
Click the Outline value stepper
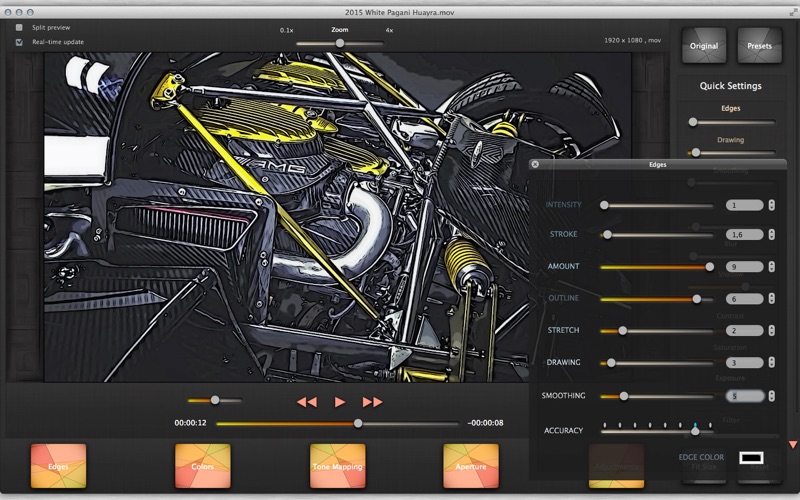pyautogui.click(x=771, y=299)
